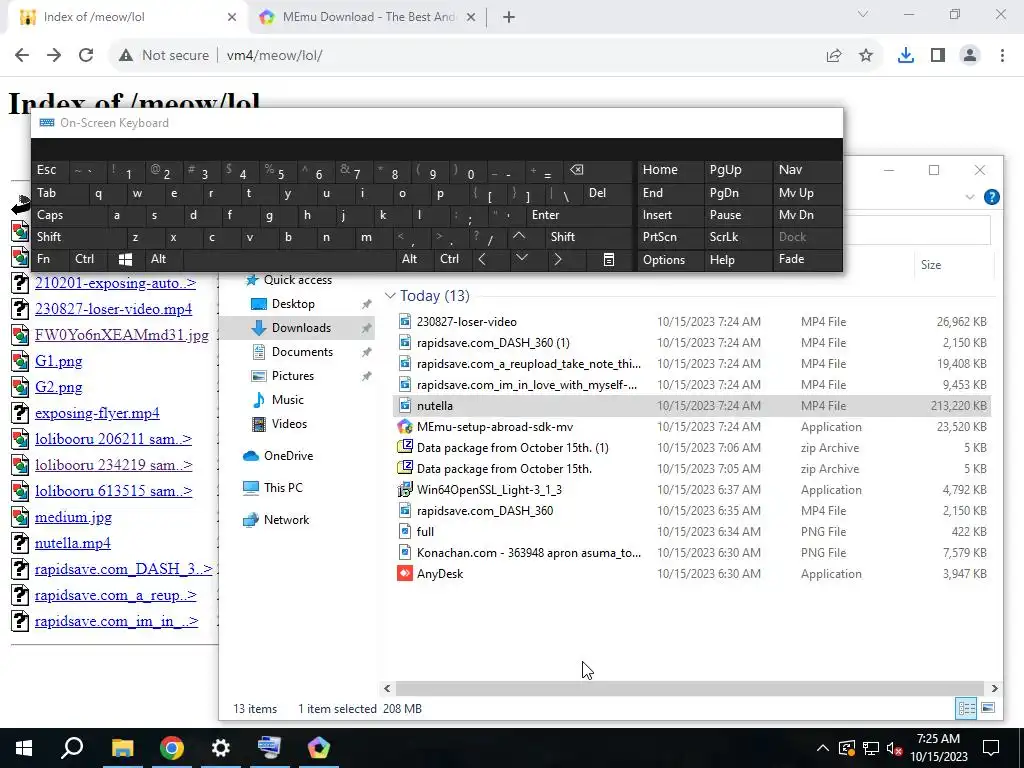Open Chrome profile avatar
Viewport: 1024px width, 768px height.
coord(970,56)
